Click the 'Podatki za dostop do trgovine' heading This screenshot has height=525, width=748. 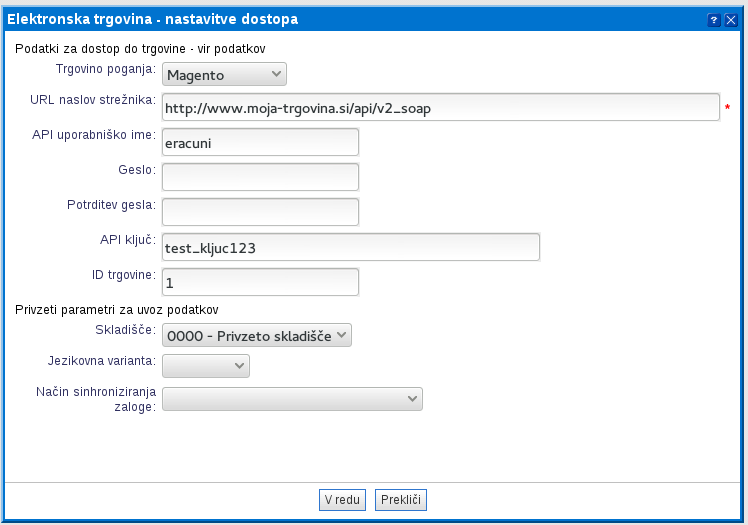[139, 48]
